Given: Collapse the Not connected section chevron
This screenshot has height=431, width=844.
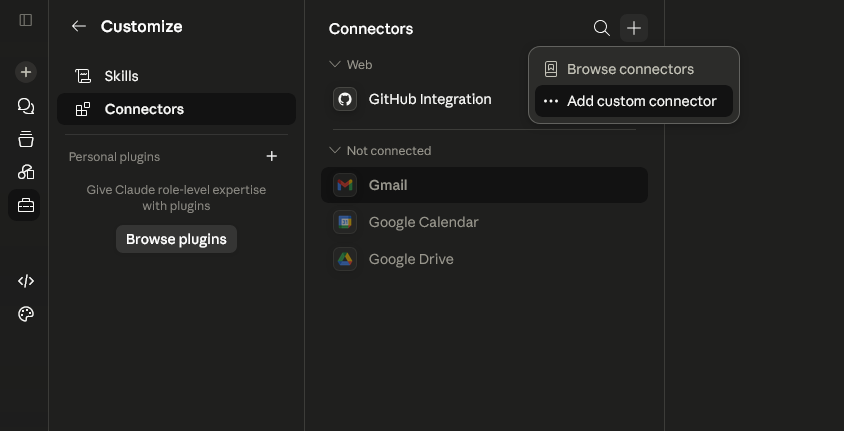Looking at the screenshot, I should click(x=335, y=150).
